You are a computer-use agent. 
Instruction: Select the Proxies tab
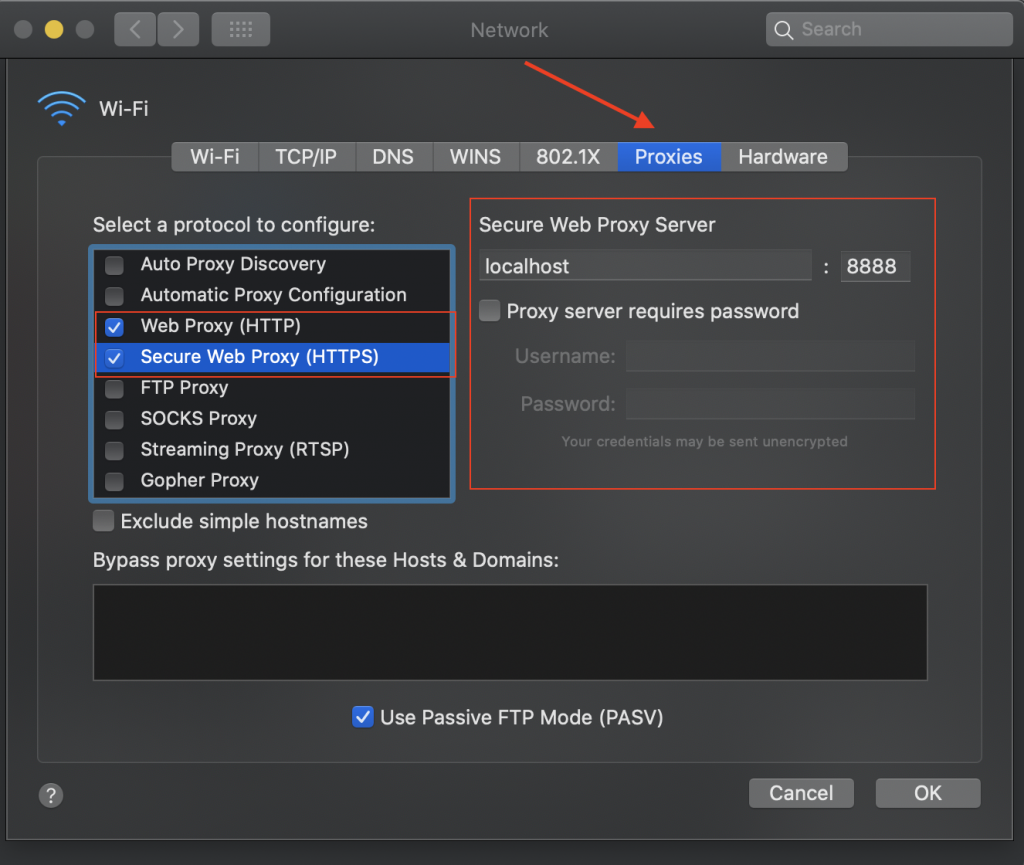pos(669,157)
